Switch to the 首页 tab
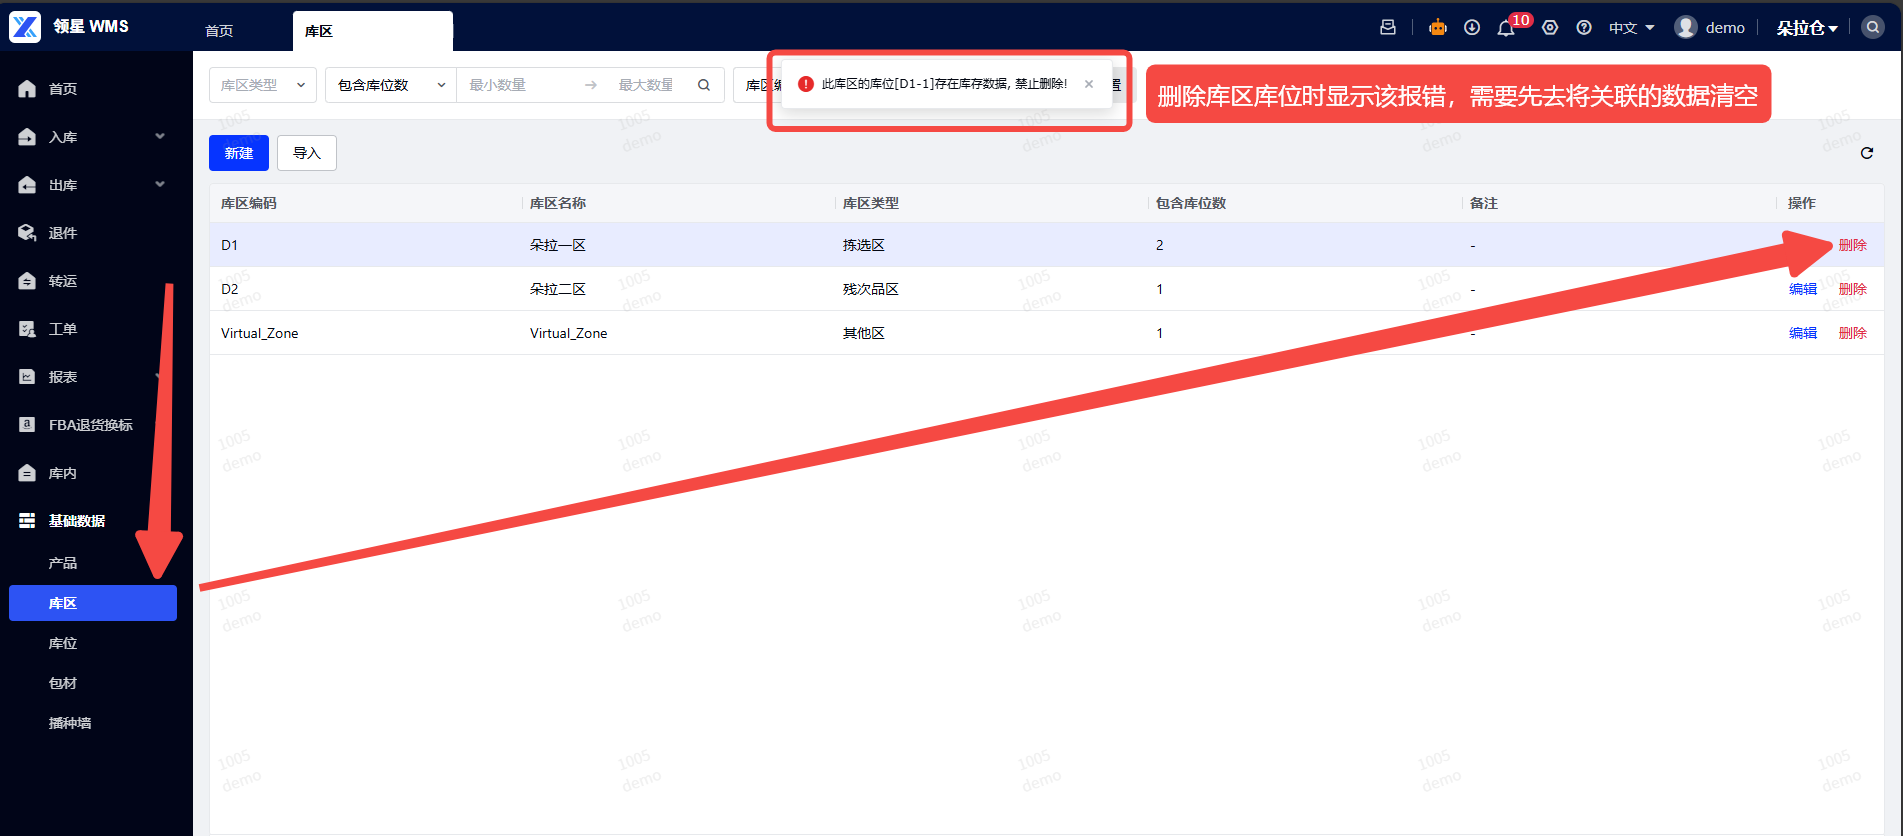Image resolution: width=1903 pixels, height=836 pixels. click(219, 31)
